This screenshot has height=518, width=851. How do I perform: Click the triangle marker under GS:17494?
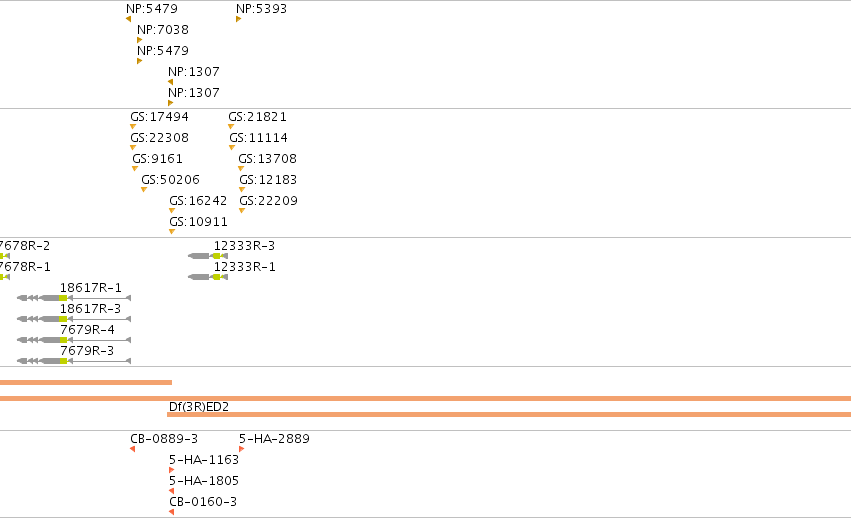click(x=133, y=127)
